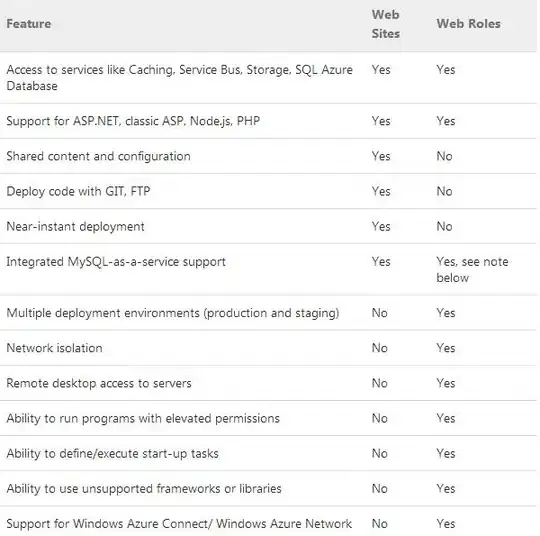Click Integrated MySQL-as-a-service support text
The image size is (540, 536).
(116, 261)
